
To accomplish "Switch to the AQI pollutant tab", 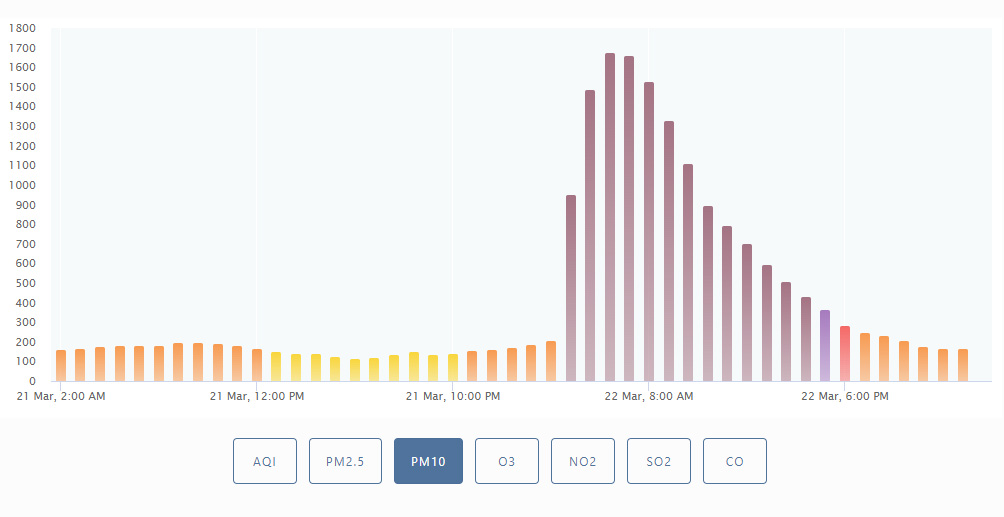I will (x=264, y=461).
